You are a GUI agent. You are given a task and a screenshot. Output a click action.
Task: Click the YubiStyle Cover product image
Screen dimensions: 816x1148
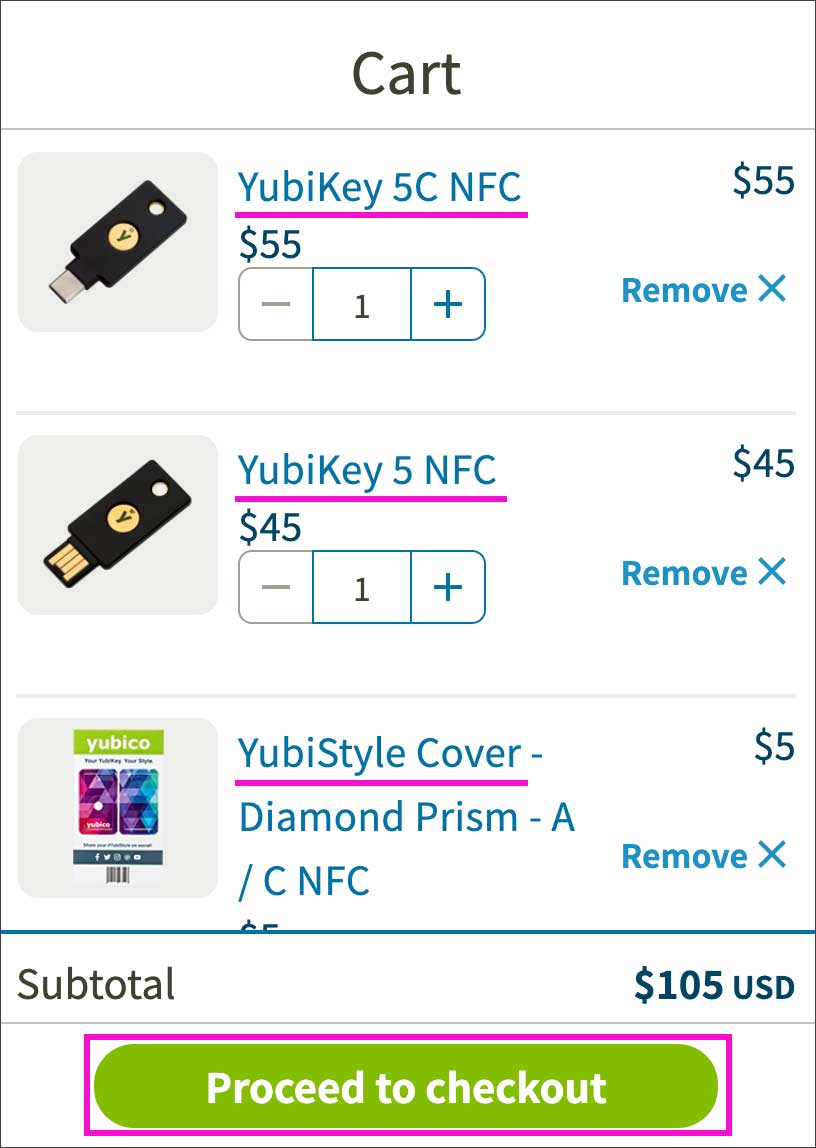(x=118, y=807)
